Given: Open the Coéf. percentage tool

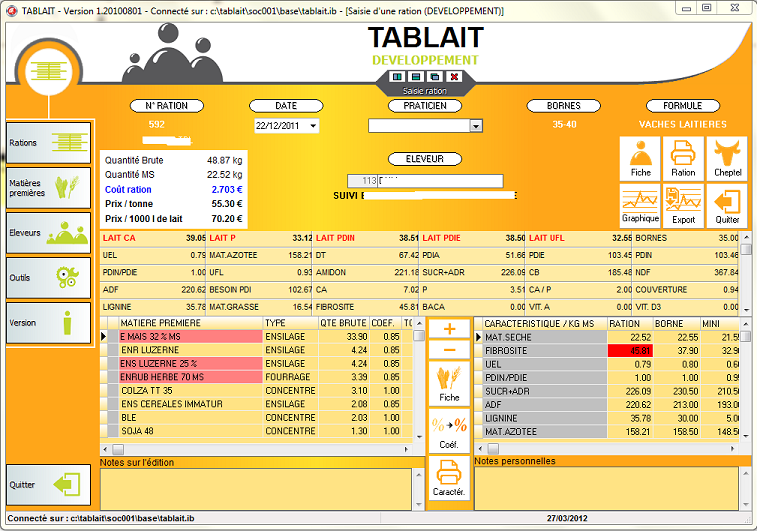Looking at the screenshot, I should (449, 431).
